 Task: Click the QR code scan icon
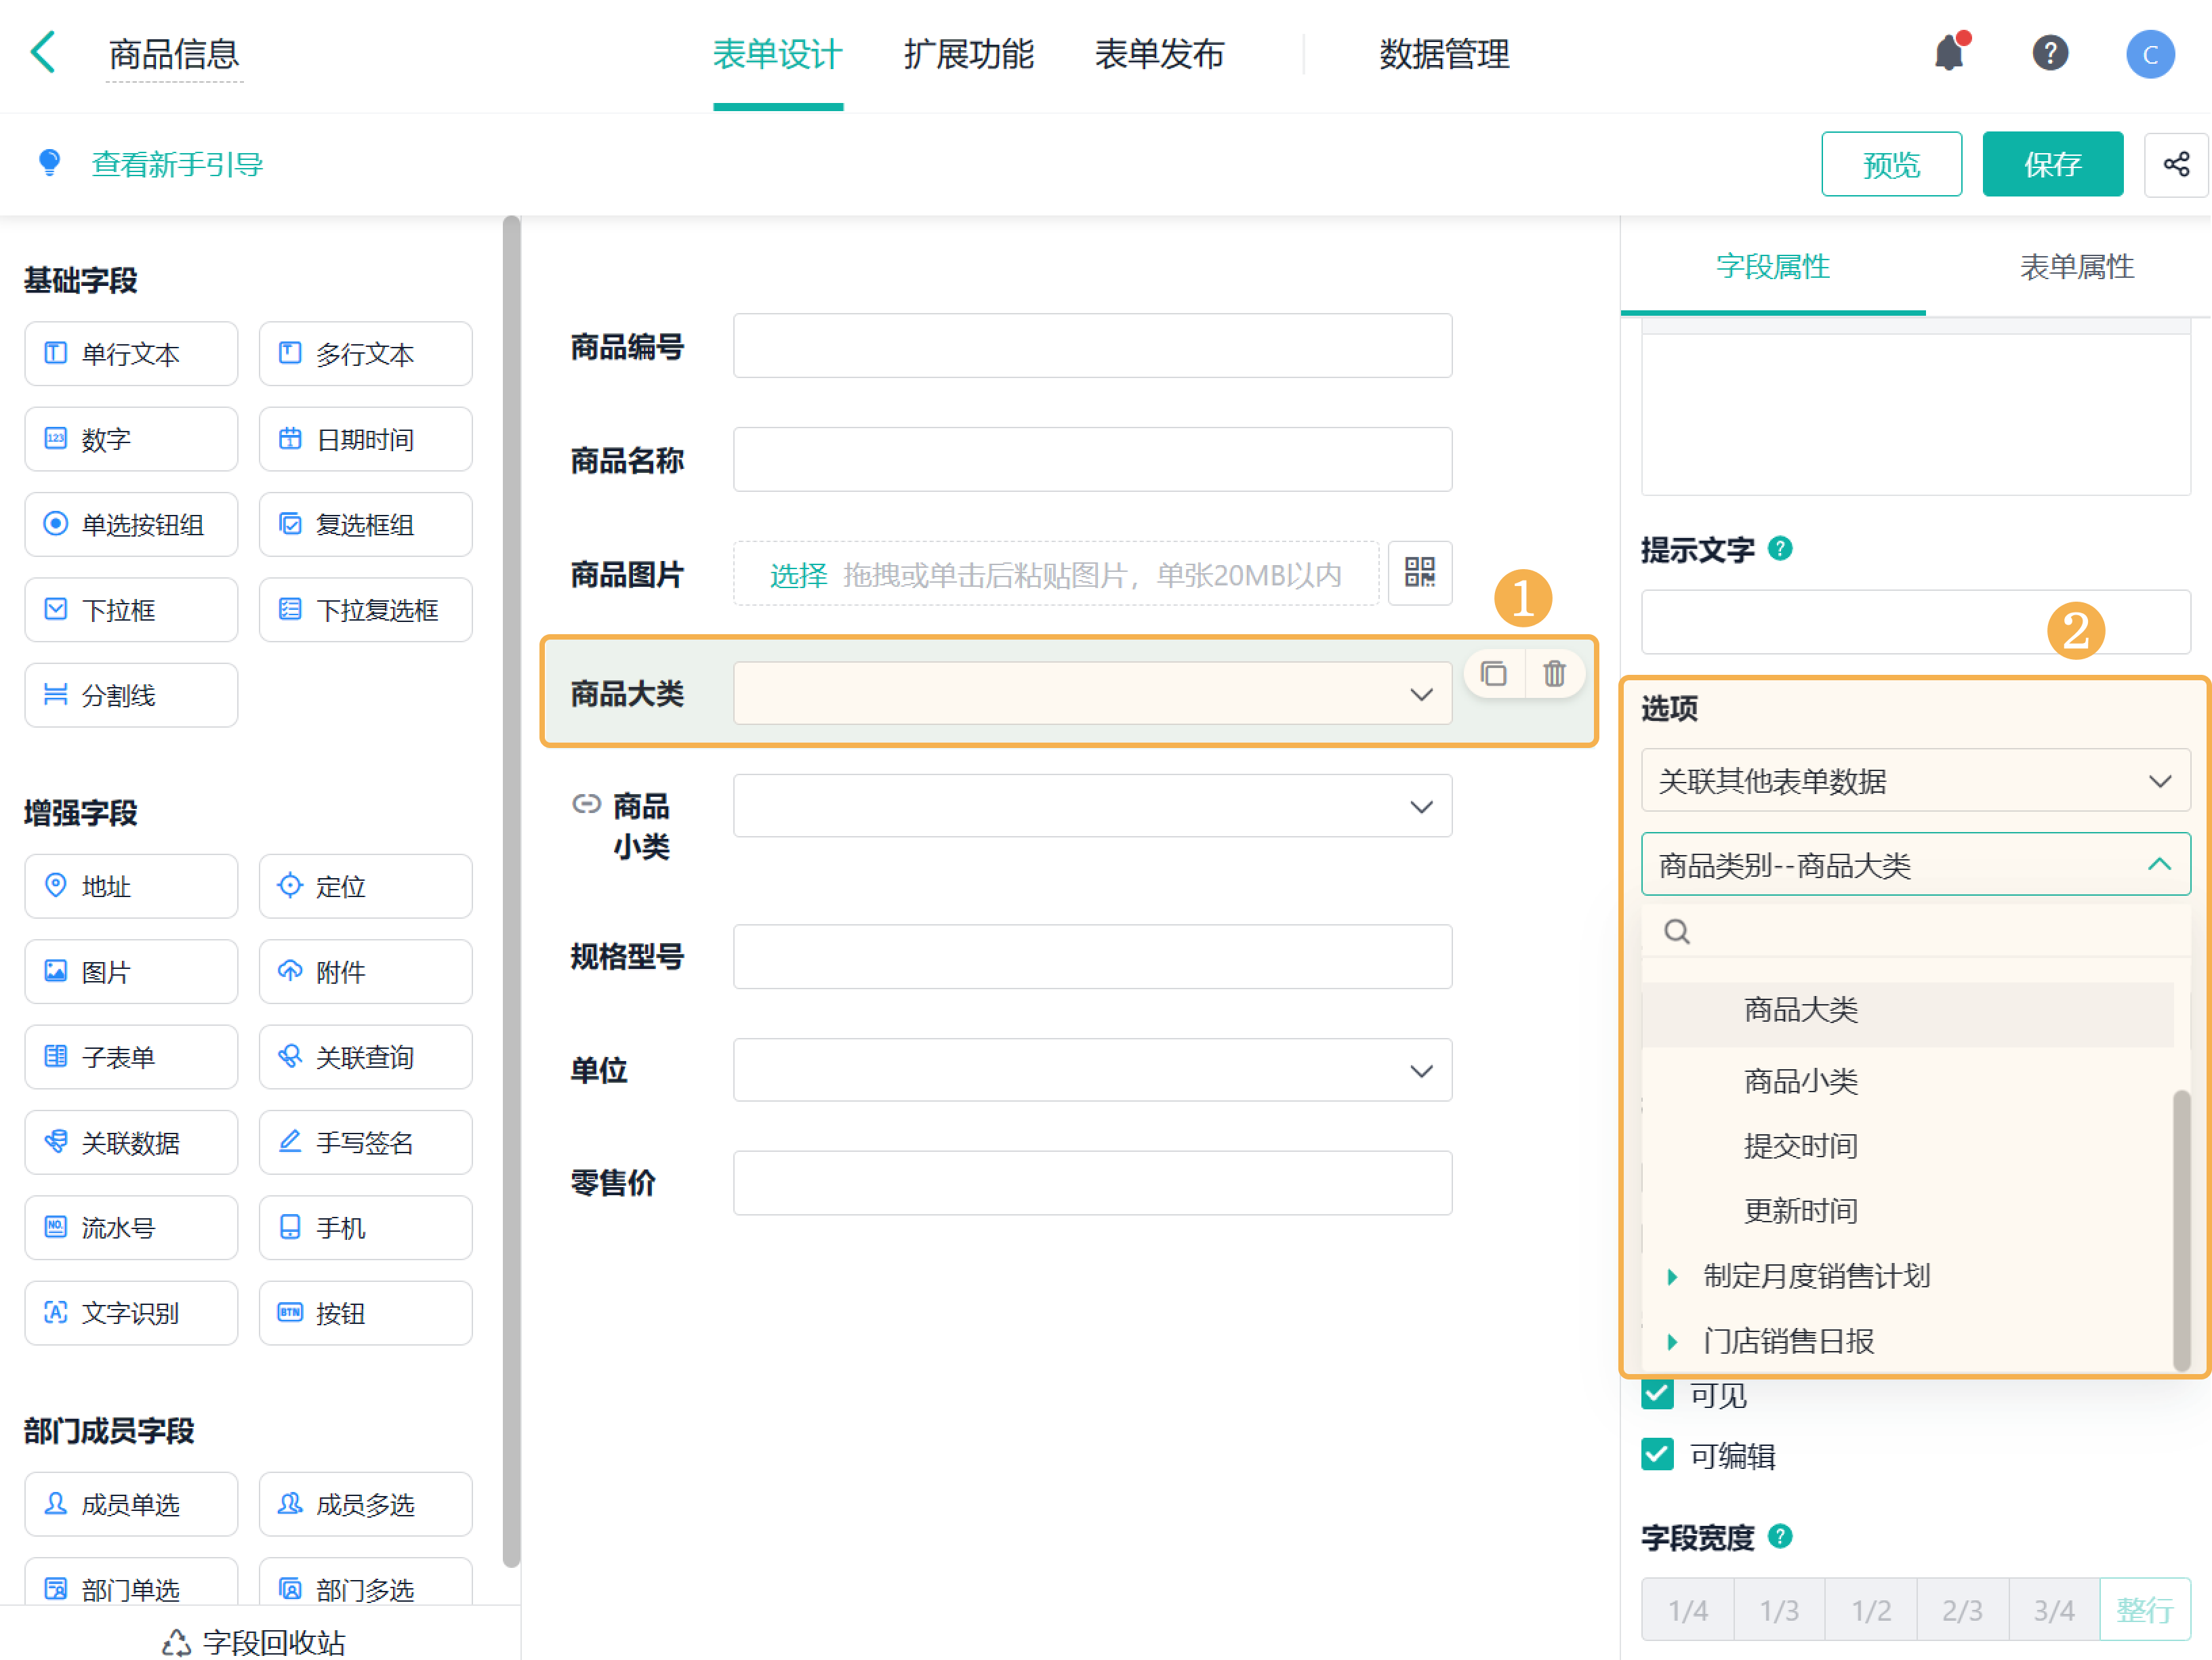1419,573
